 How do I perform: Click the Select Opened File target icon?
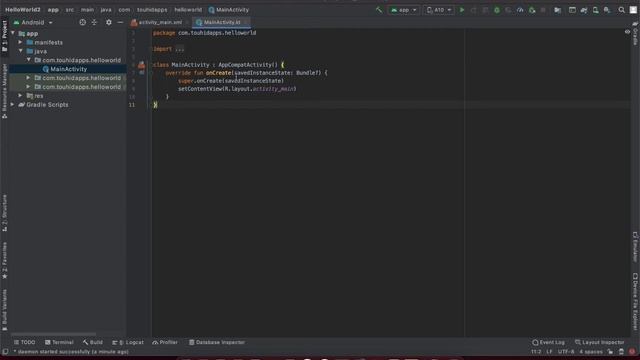[82, 22]
